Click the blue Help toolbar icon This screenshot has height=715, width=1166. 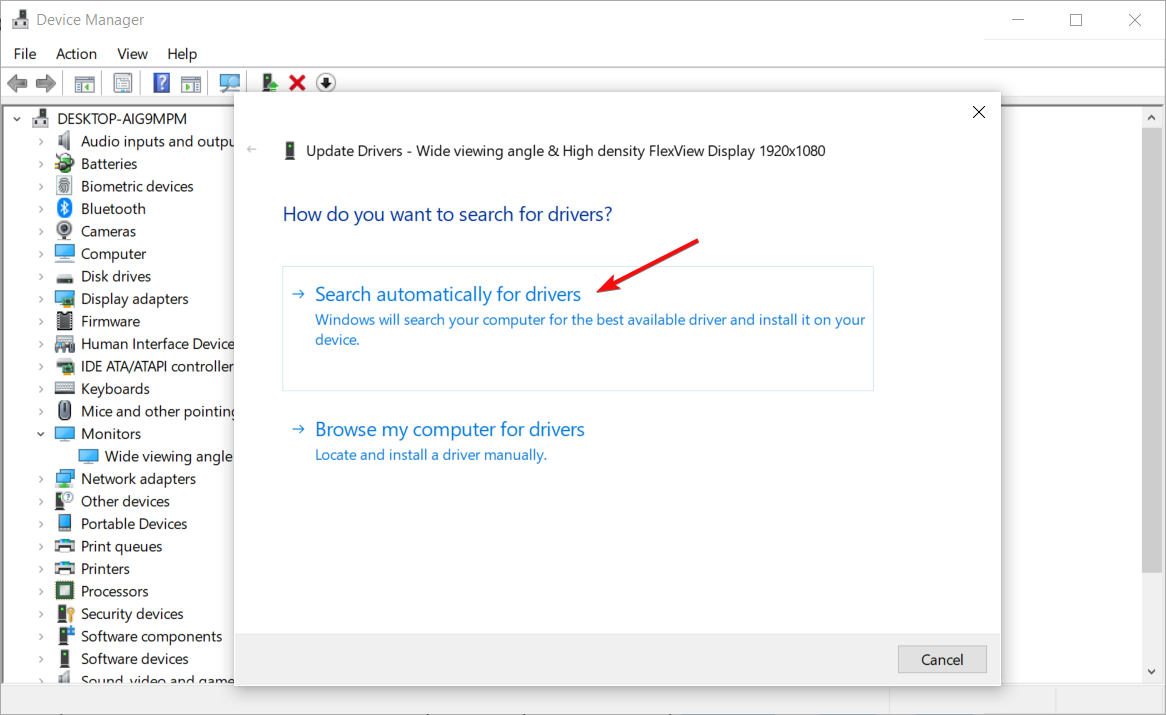pyautogui.click(x=161, y=82)
